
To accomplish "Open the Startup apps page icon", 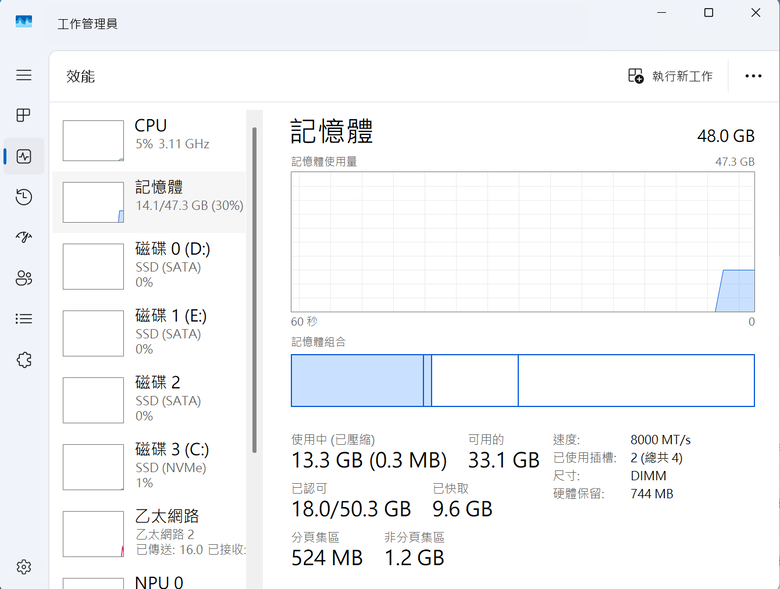I will tap(23, 237).
